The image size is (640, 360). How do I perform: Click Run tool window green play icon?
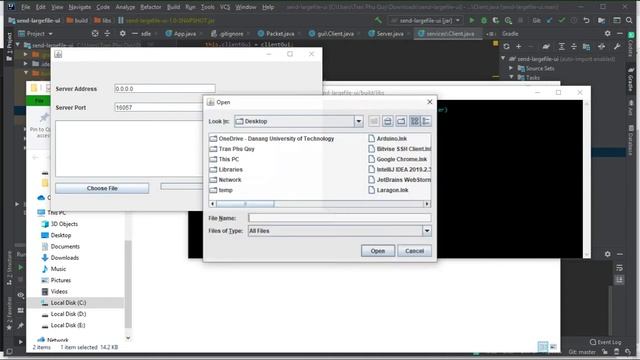pyautogui.click(x=20, y=267)
